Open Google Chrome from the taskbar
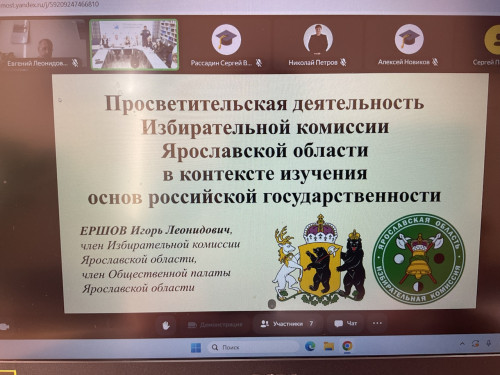This screenshot has height=375, width=500. [x=347, y=346]
